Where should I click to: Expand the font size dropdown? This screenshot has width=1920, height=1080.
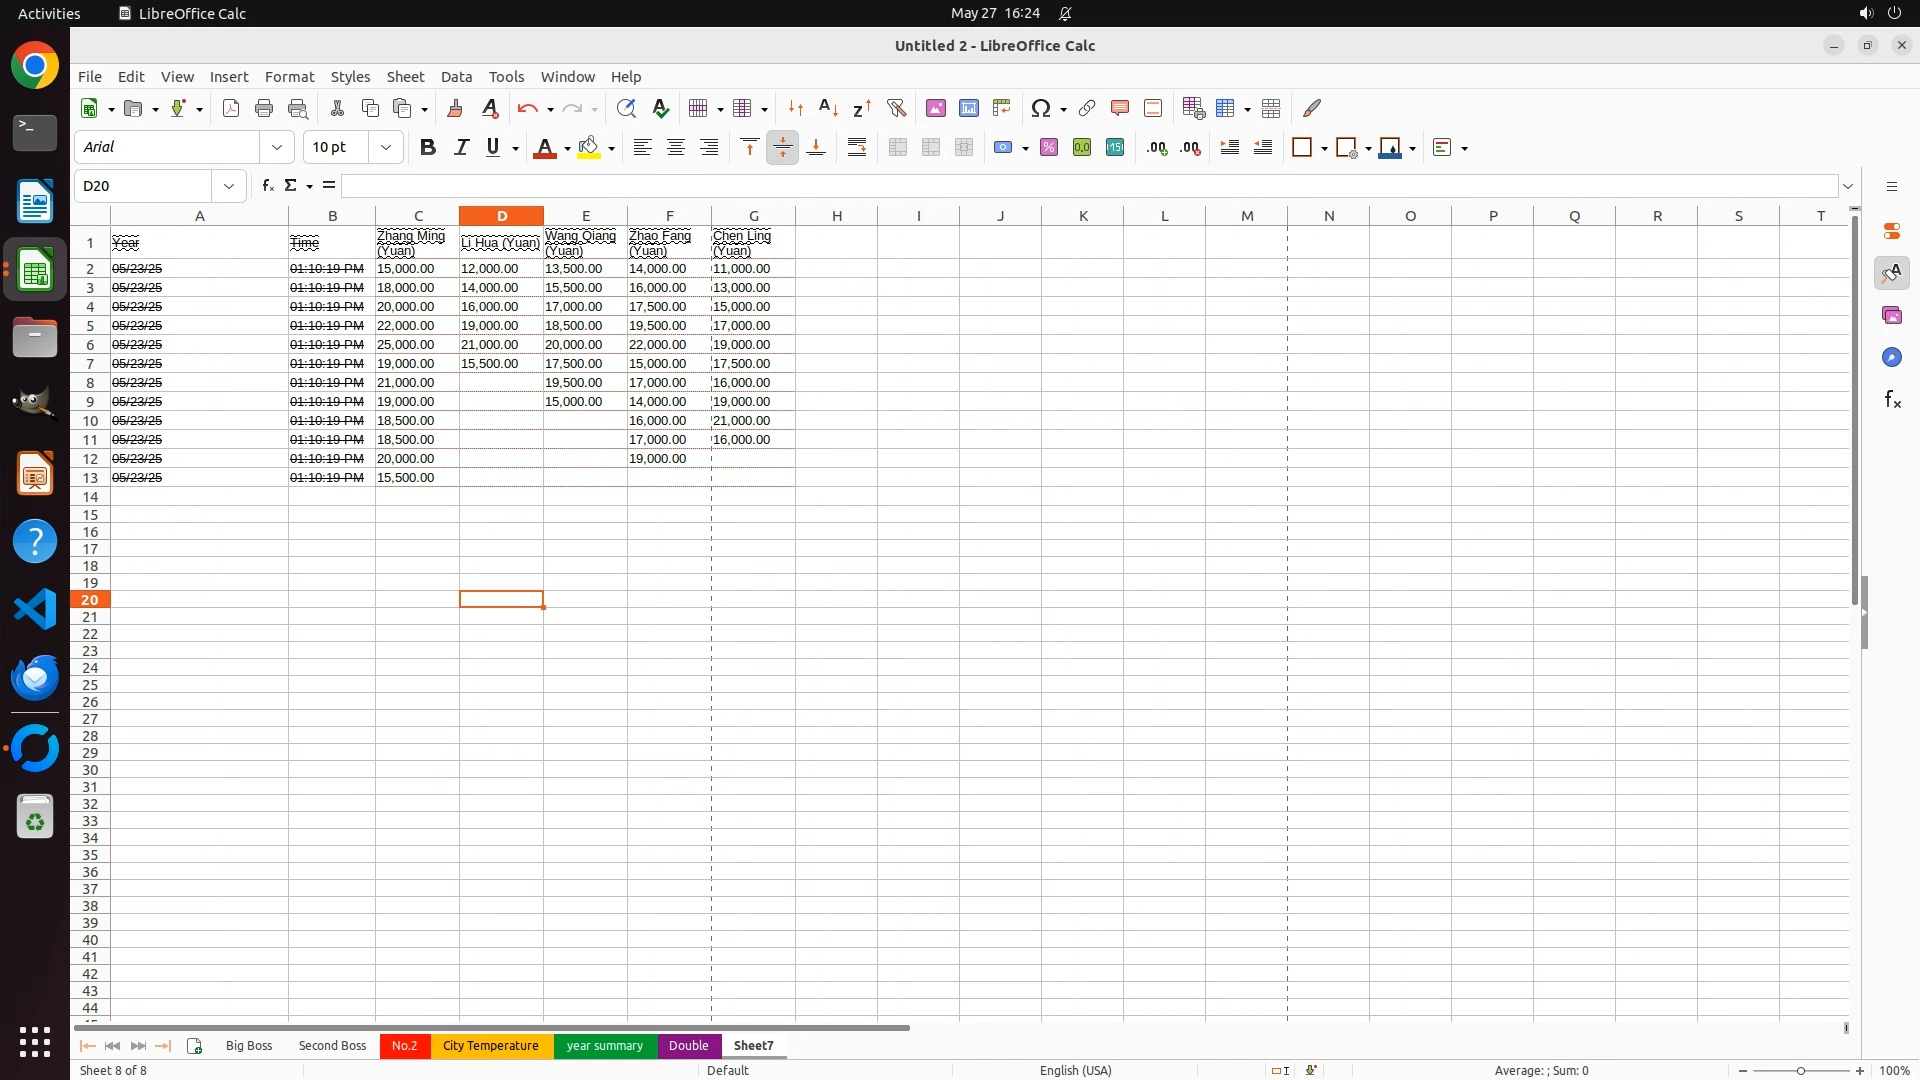tap(386, 148)
